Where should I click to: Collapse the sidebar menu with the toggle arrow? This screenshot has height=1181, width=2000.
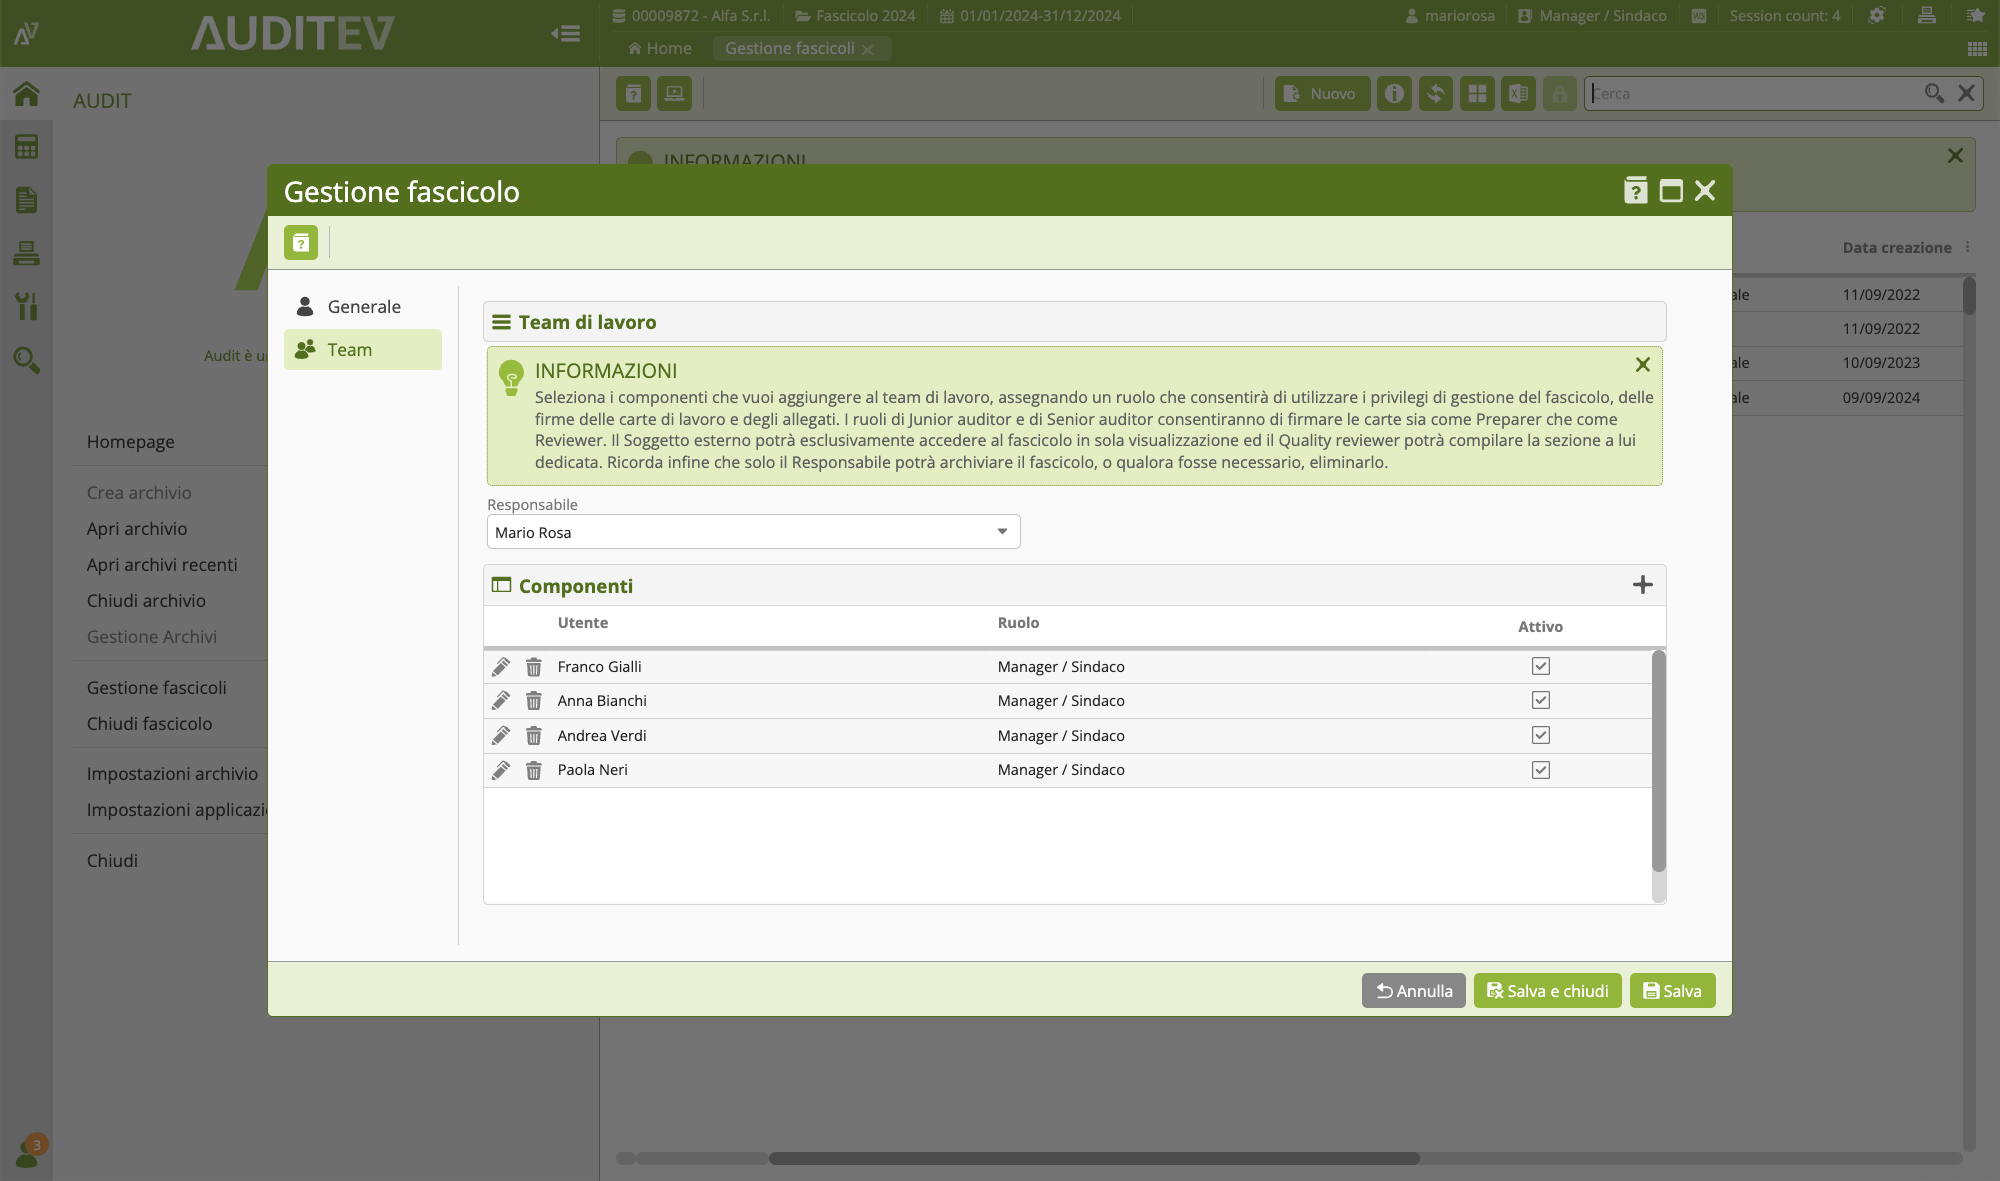tap(565, 34)
